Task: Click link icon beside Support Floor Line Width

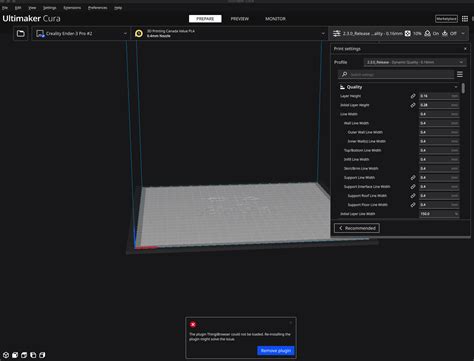Action: click(x=413, y=205)
